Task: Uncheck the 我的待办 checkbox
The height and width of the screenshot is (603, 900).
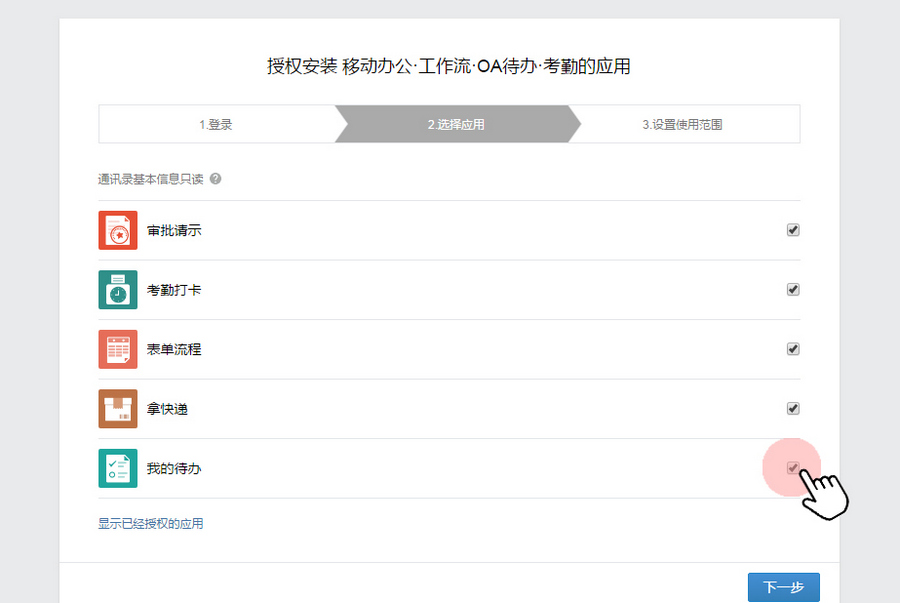Action: click(x=793, y=468)
